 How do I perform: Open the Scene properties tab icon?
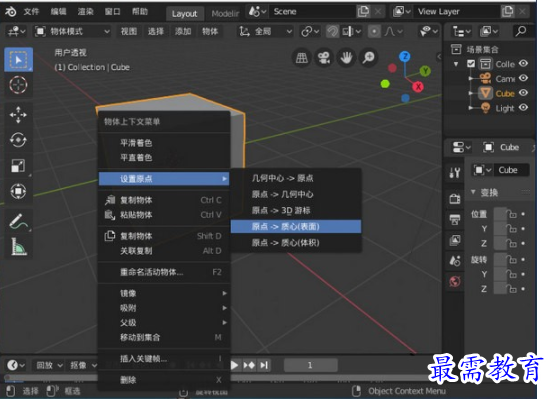coord(455,261)
